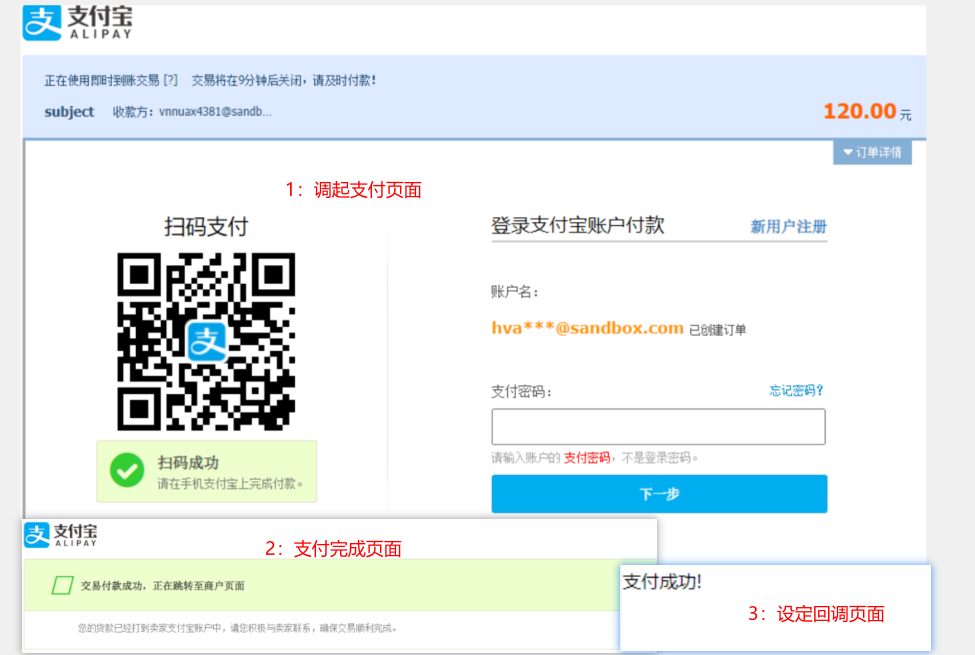Click the 120.00 payment amount
This screenshot has height=655, width=975.
pyautogui.click(x=858, y=110)
